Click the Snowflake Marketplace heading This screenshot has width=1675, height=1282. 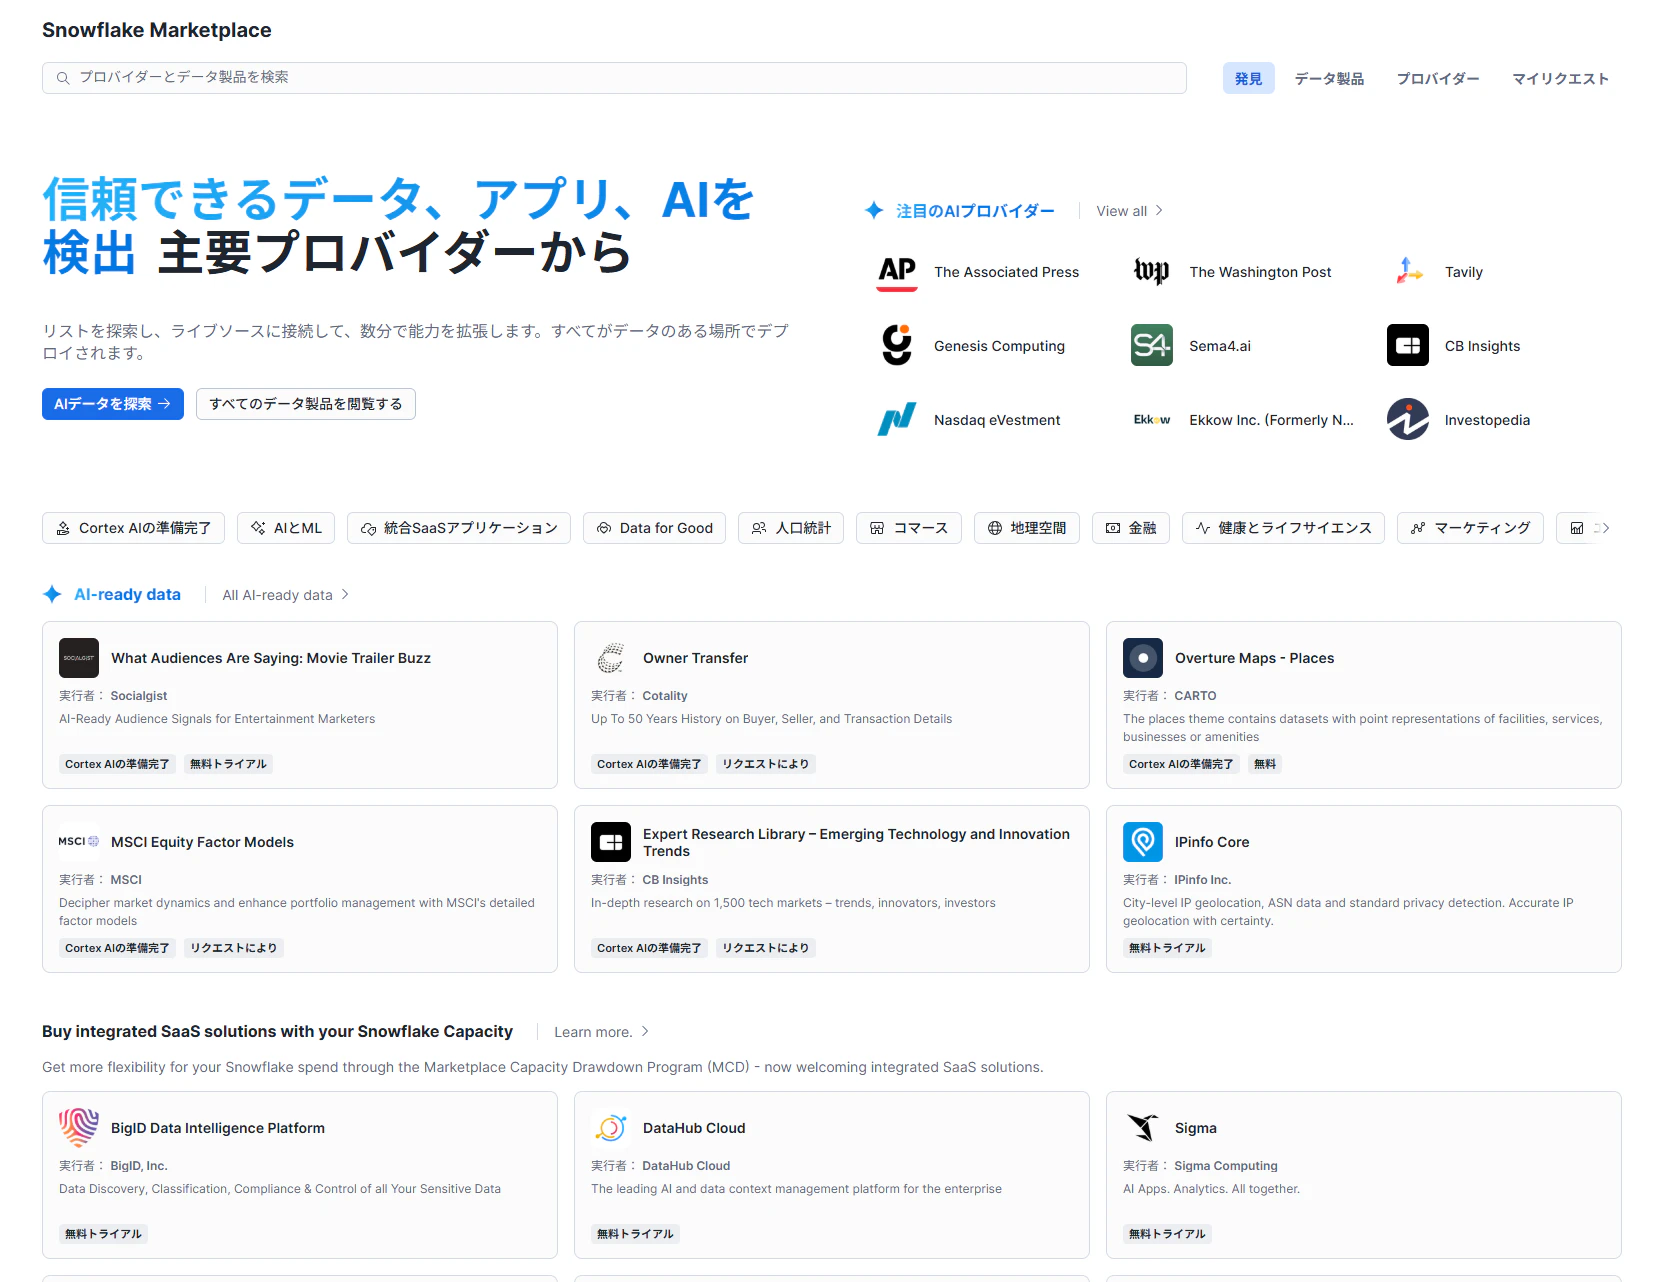(157, 30)
